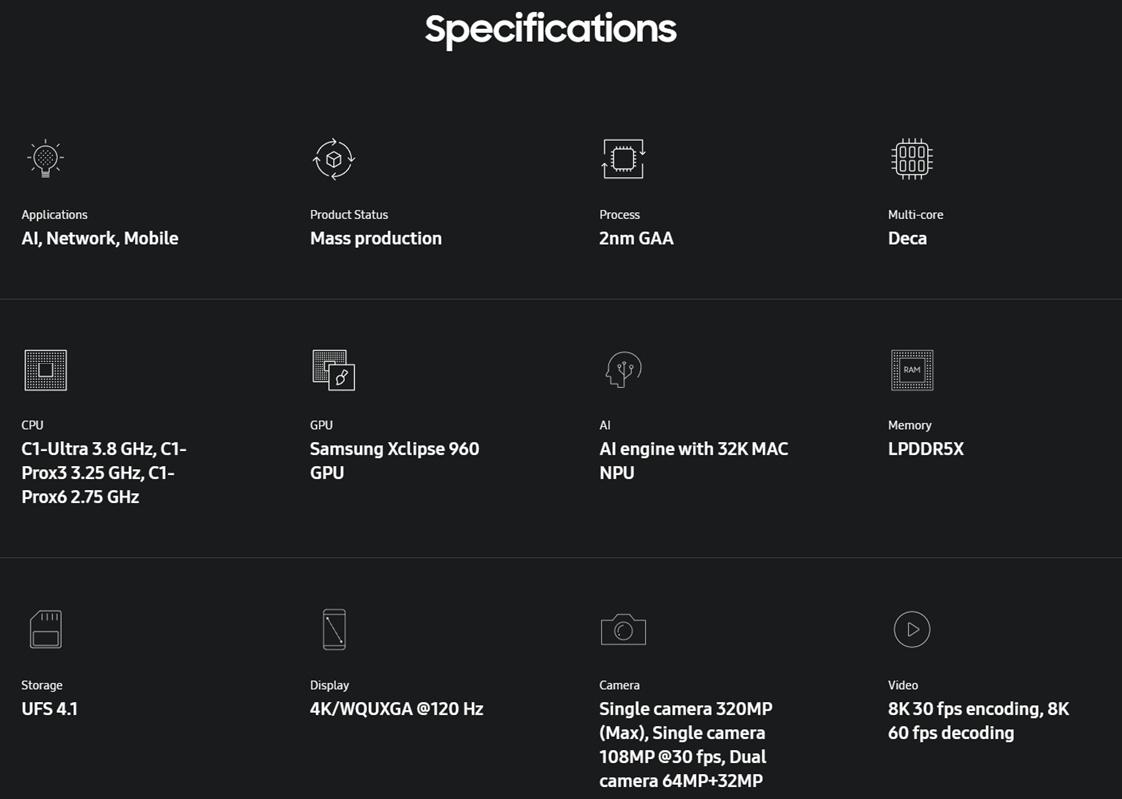
Task: Click the Process chip icon
Action: (x=623, y=159)
